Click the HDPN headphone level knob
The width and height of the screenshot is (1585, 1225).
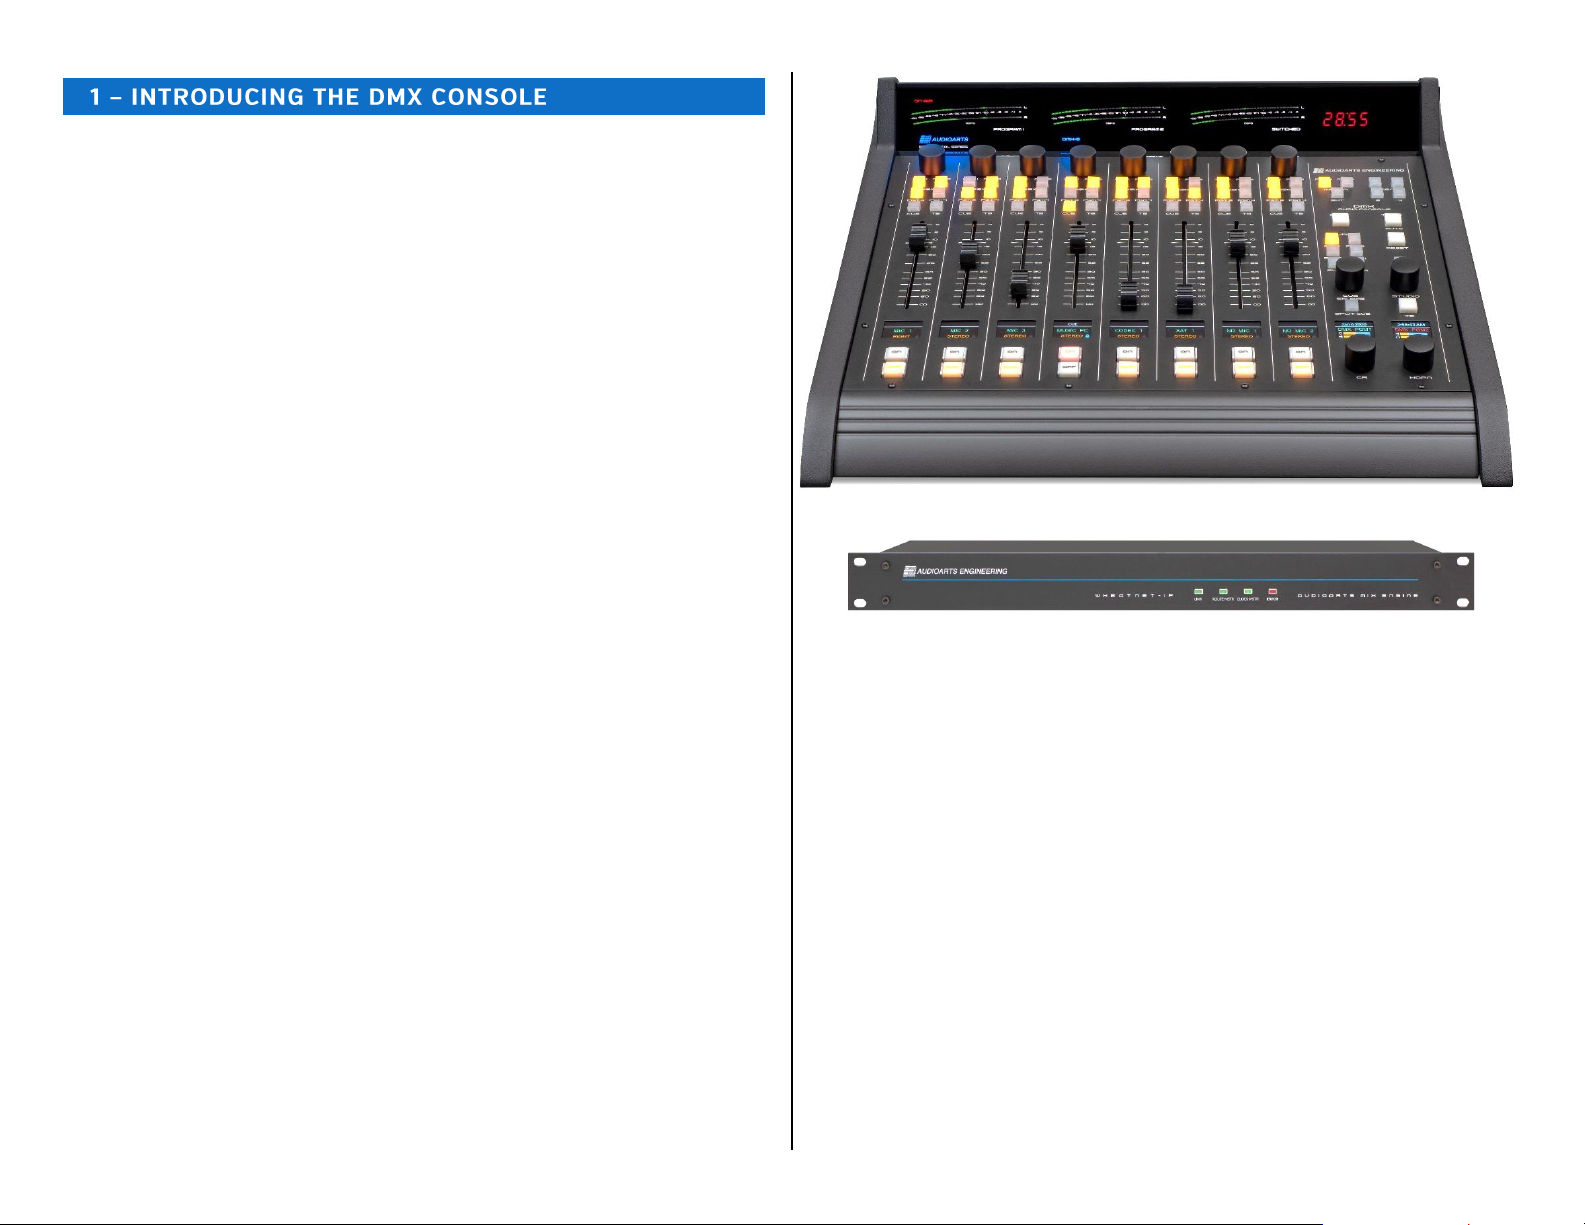tap(1418, 354)
